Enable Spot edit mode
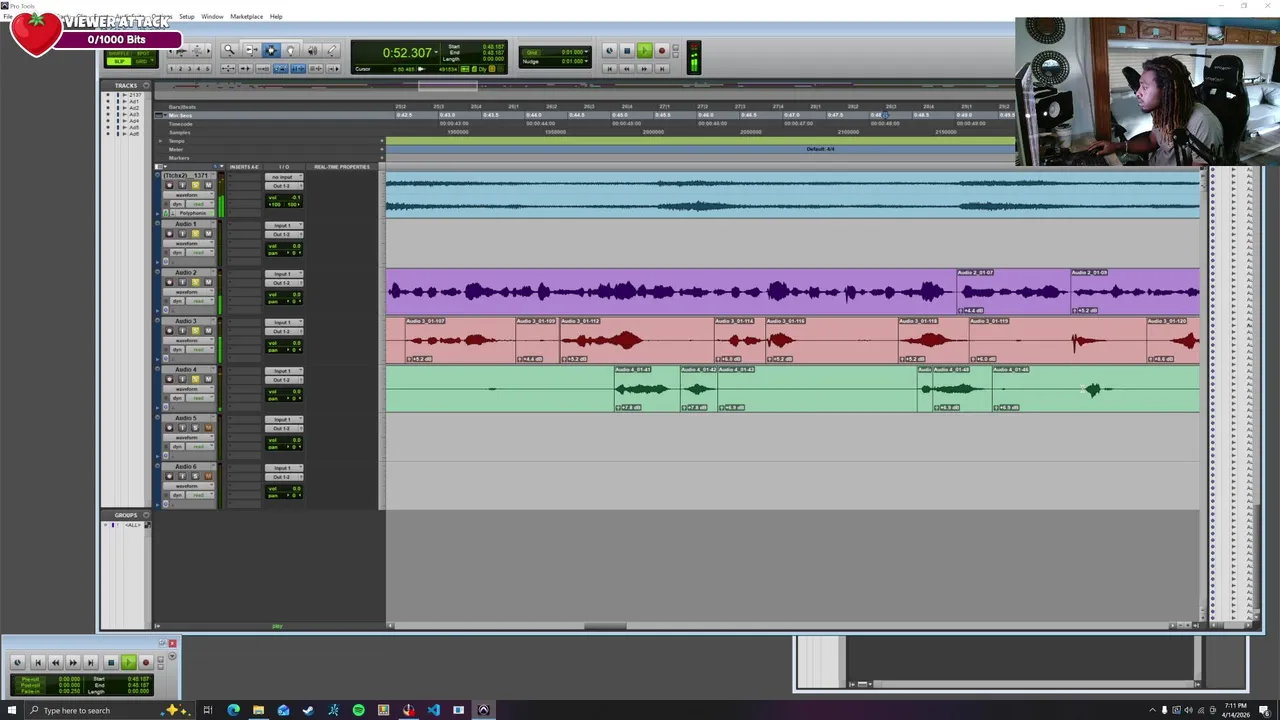The width and height of the screenshot is (1280, 720). (x=143, y=54)
